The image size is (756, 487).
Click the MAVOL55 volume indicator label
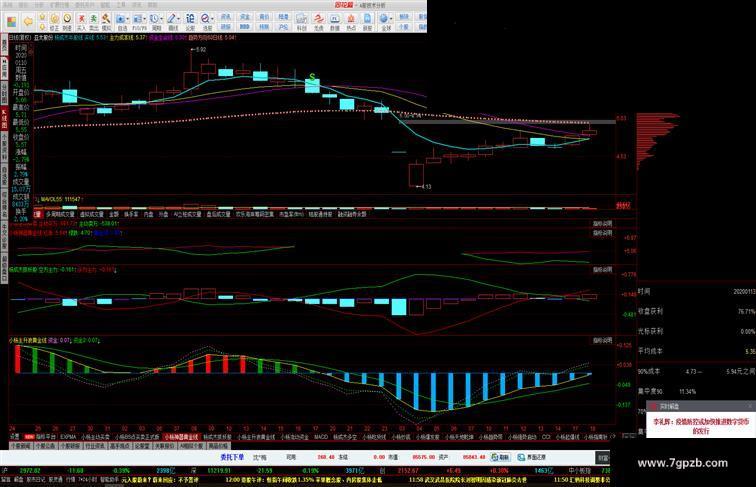tap(60, 199)
